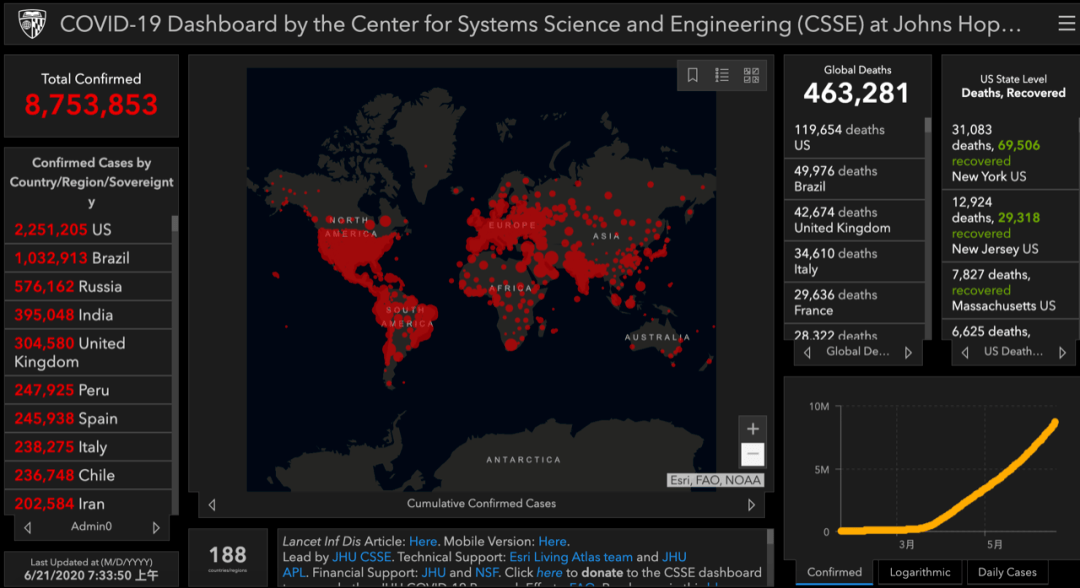The image size is (1080, 588).
Task: Click the Global Deaths 463,281 figure
Action: 857,93
